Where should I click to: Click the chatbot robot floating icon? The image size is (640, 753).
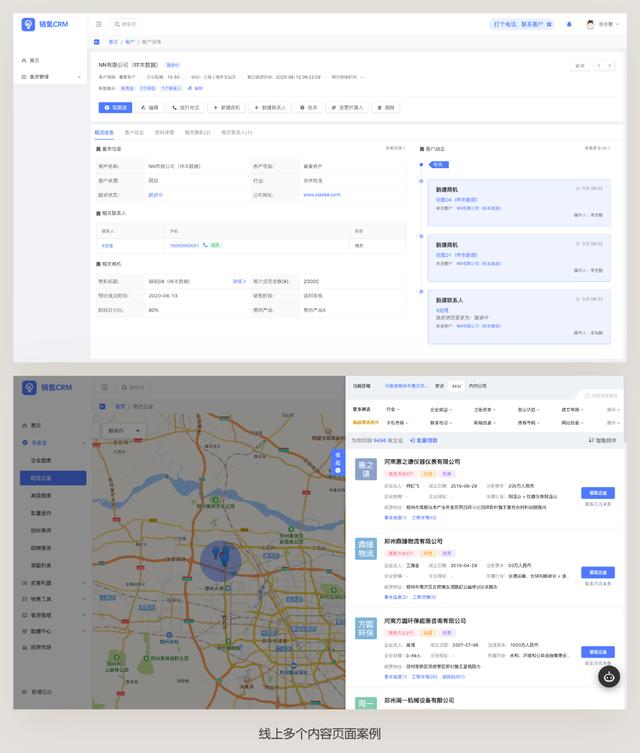click(609, 677)
